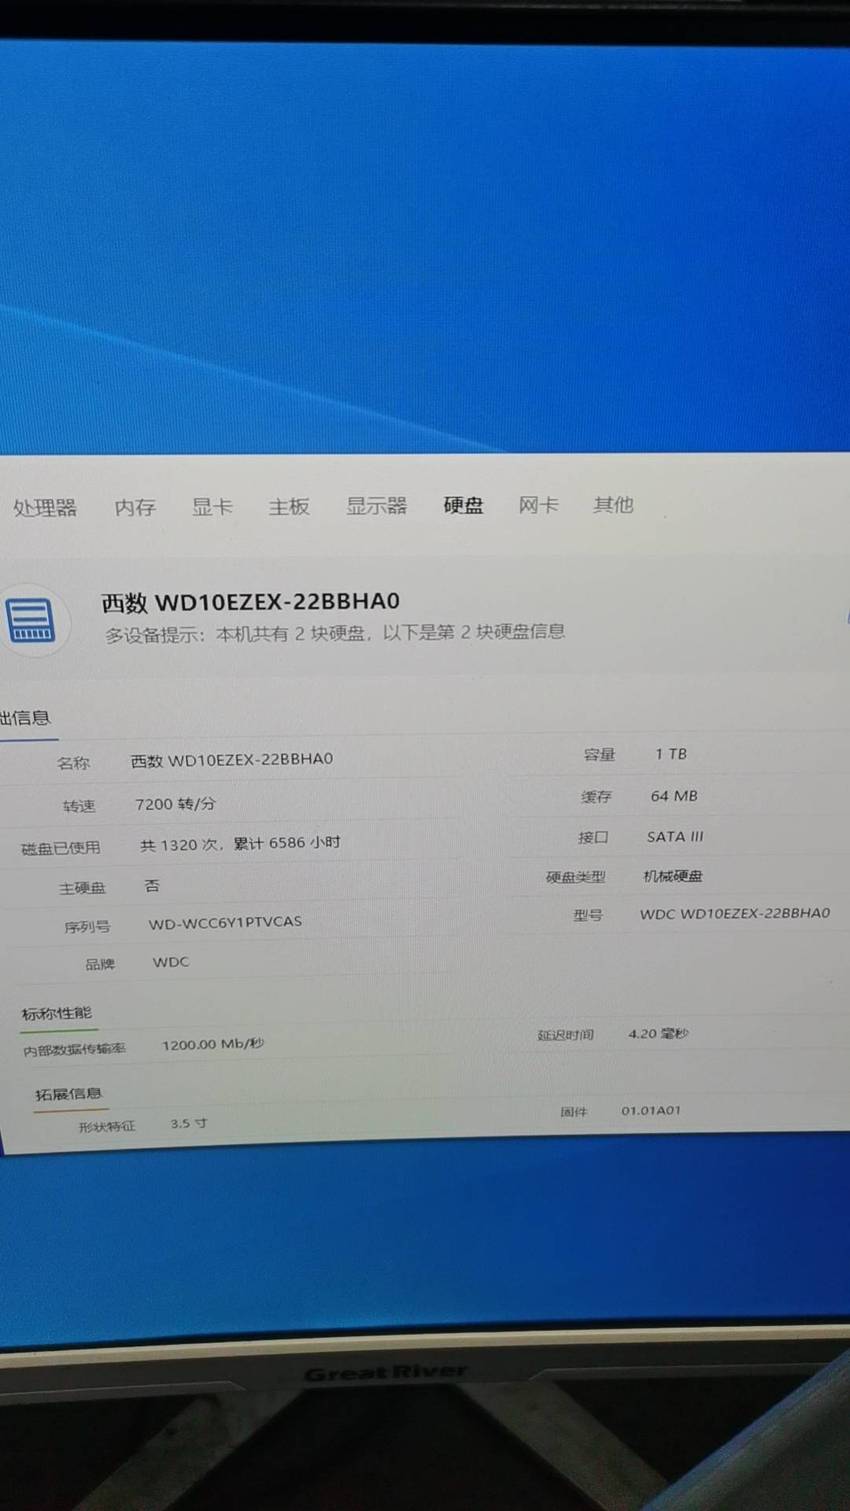
Task: Switch to the 网卡 tab
Action: (538, 505)
